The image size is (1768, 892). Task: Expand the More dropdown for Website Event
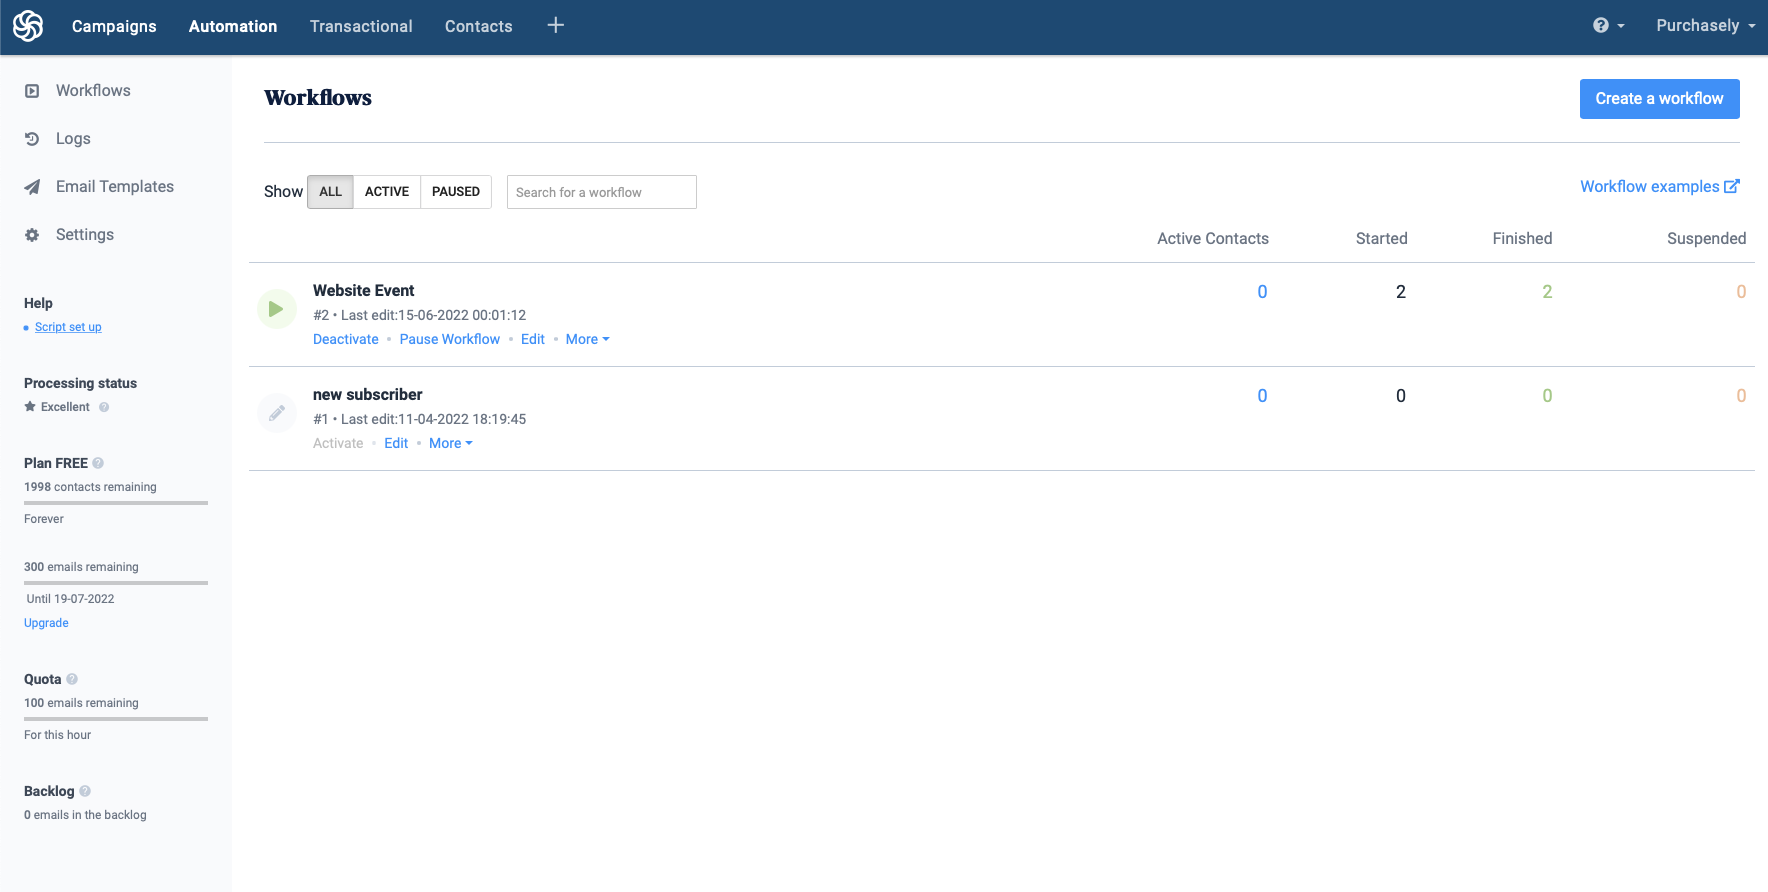coord(587,339)
